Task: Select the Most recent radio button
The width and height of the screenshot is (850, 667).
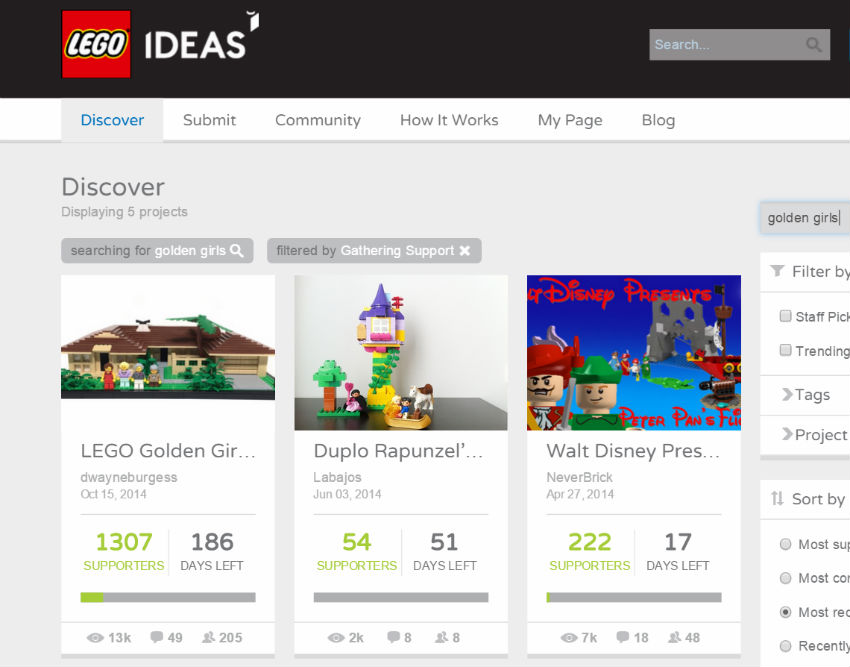Action: (x=785, y=612)
